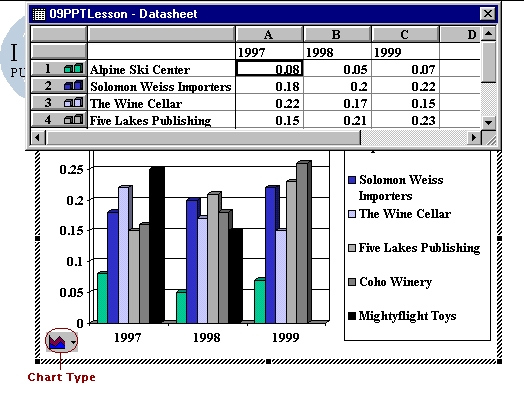This screenshot has height=397, width=524.
Task: Click the vertical scrollbar thumb
Action: coord(489,61)
